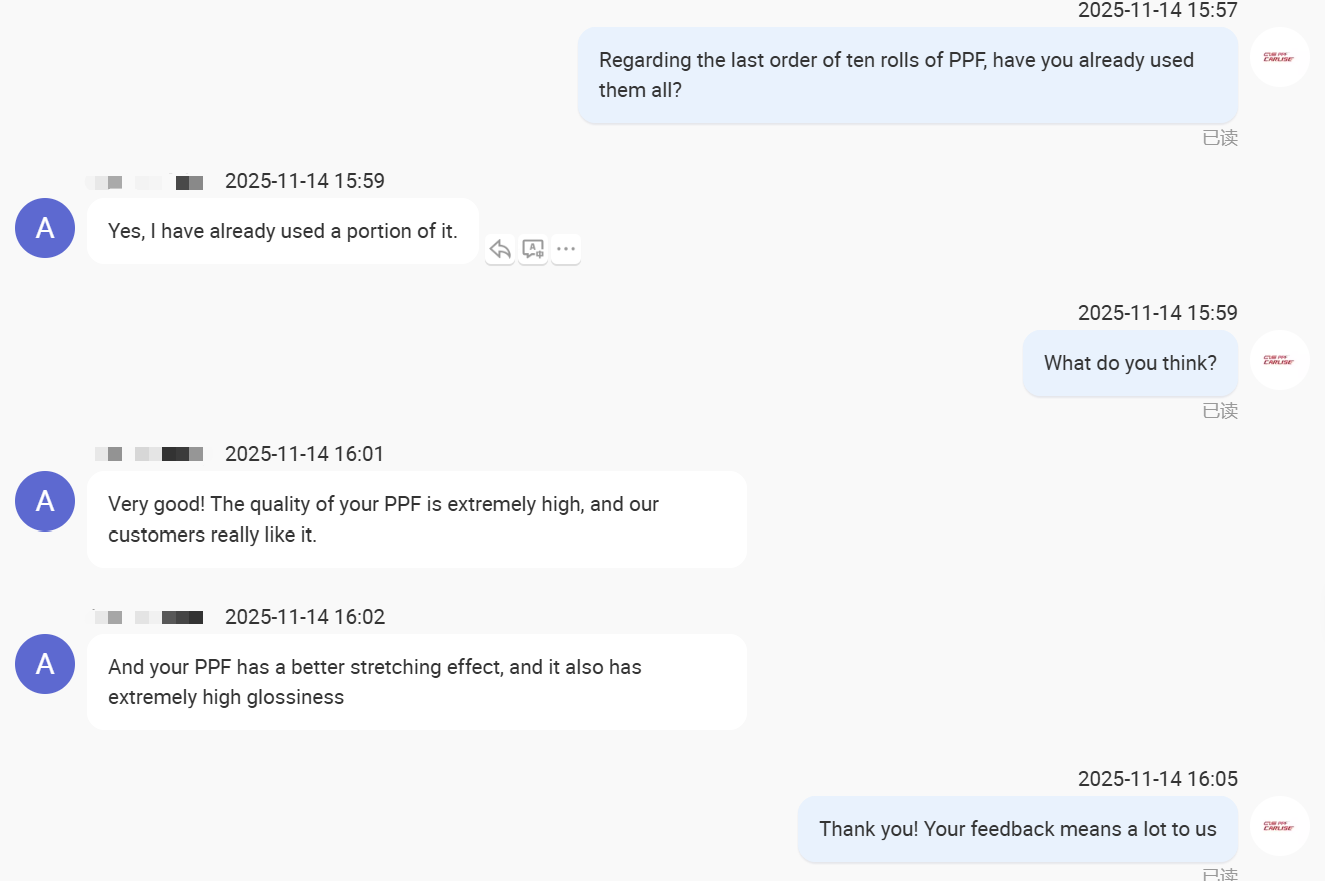Select the "better stretching effect" message bubble
The height and width of the screenshot is (881, 1325).
tap(416, 682)
